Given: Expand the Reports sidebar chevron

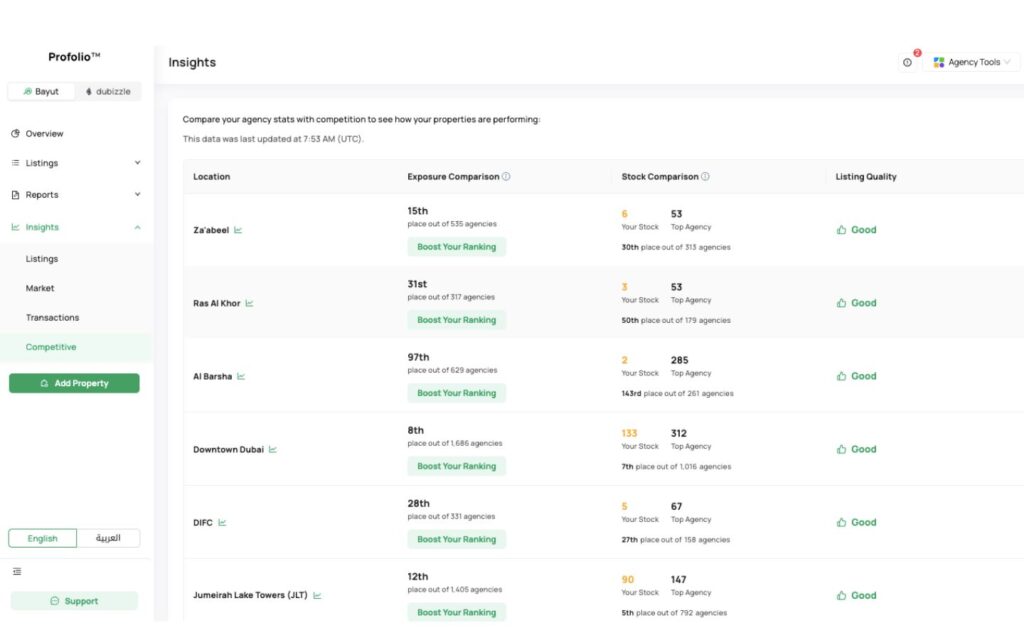Looking at the screenshot, I should (x=137, y=194).
